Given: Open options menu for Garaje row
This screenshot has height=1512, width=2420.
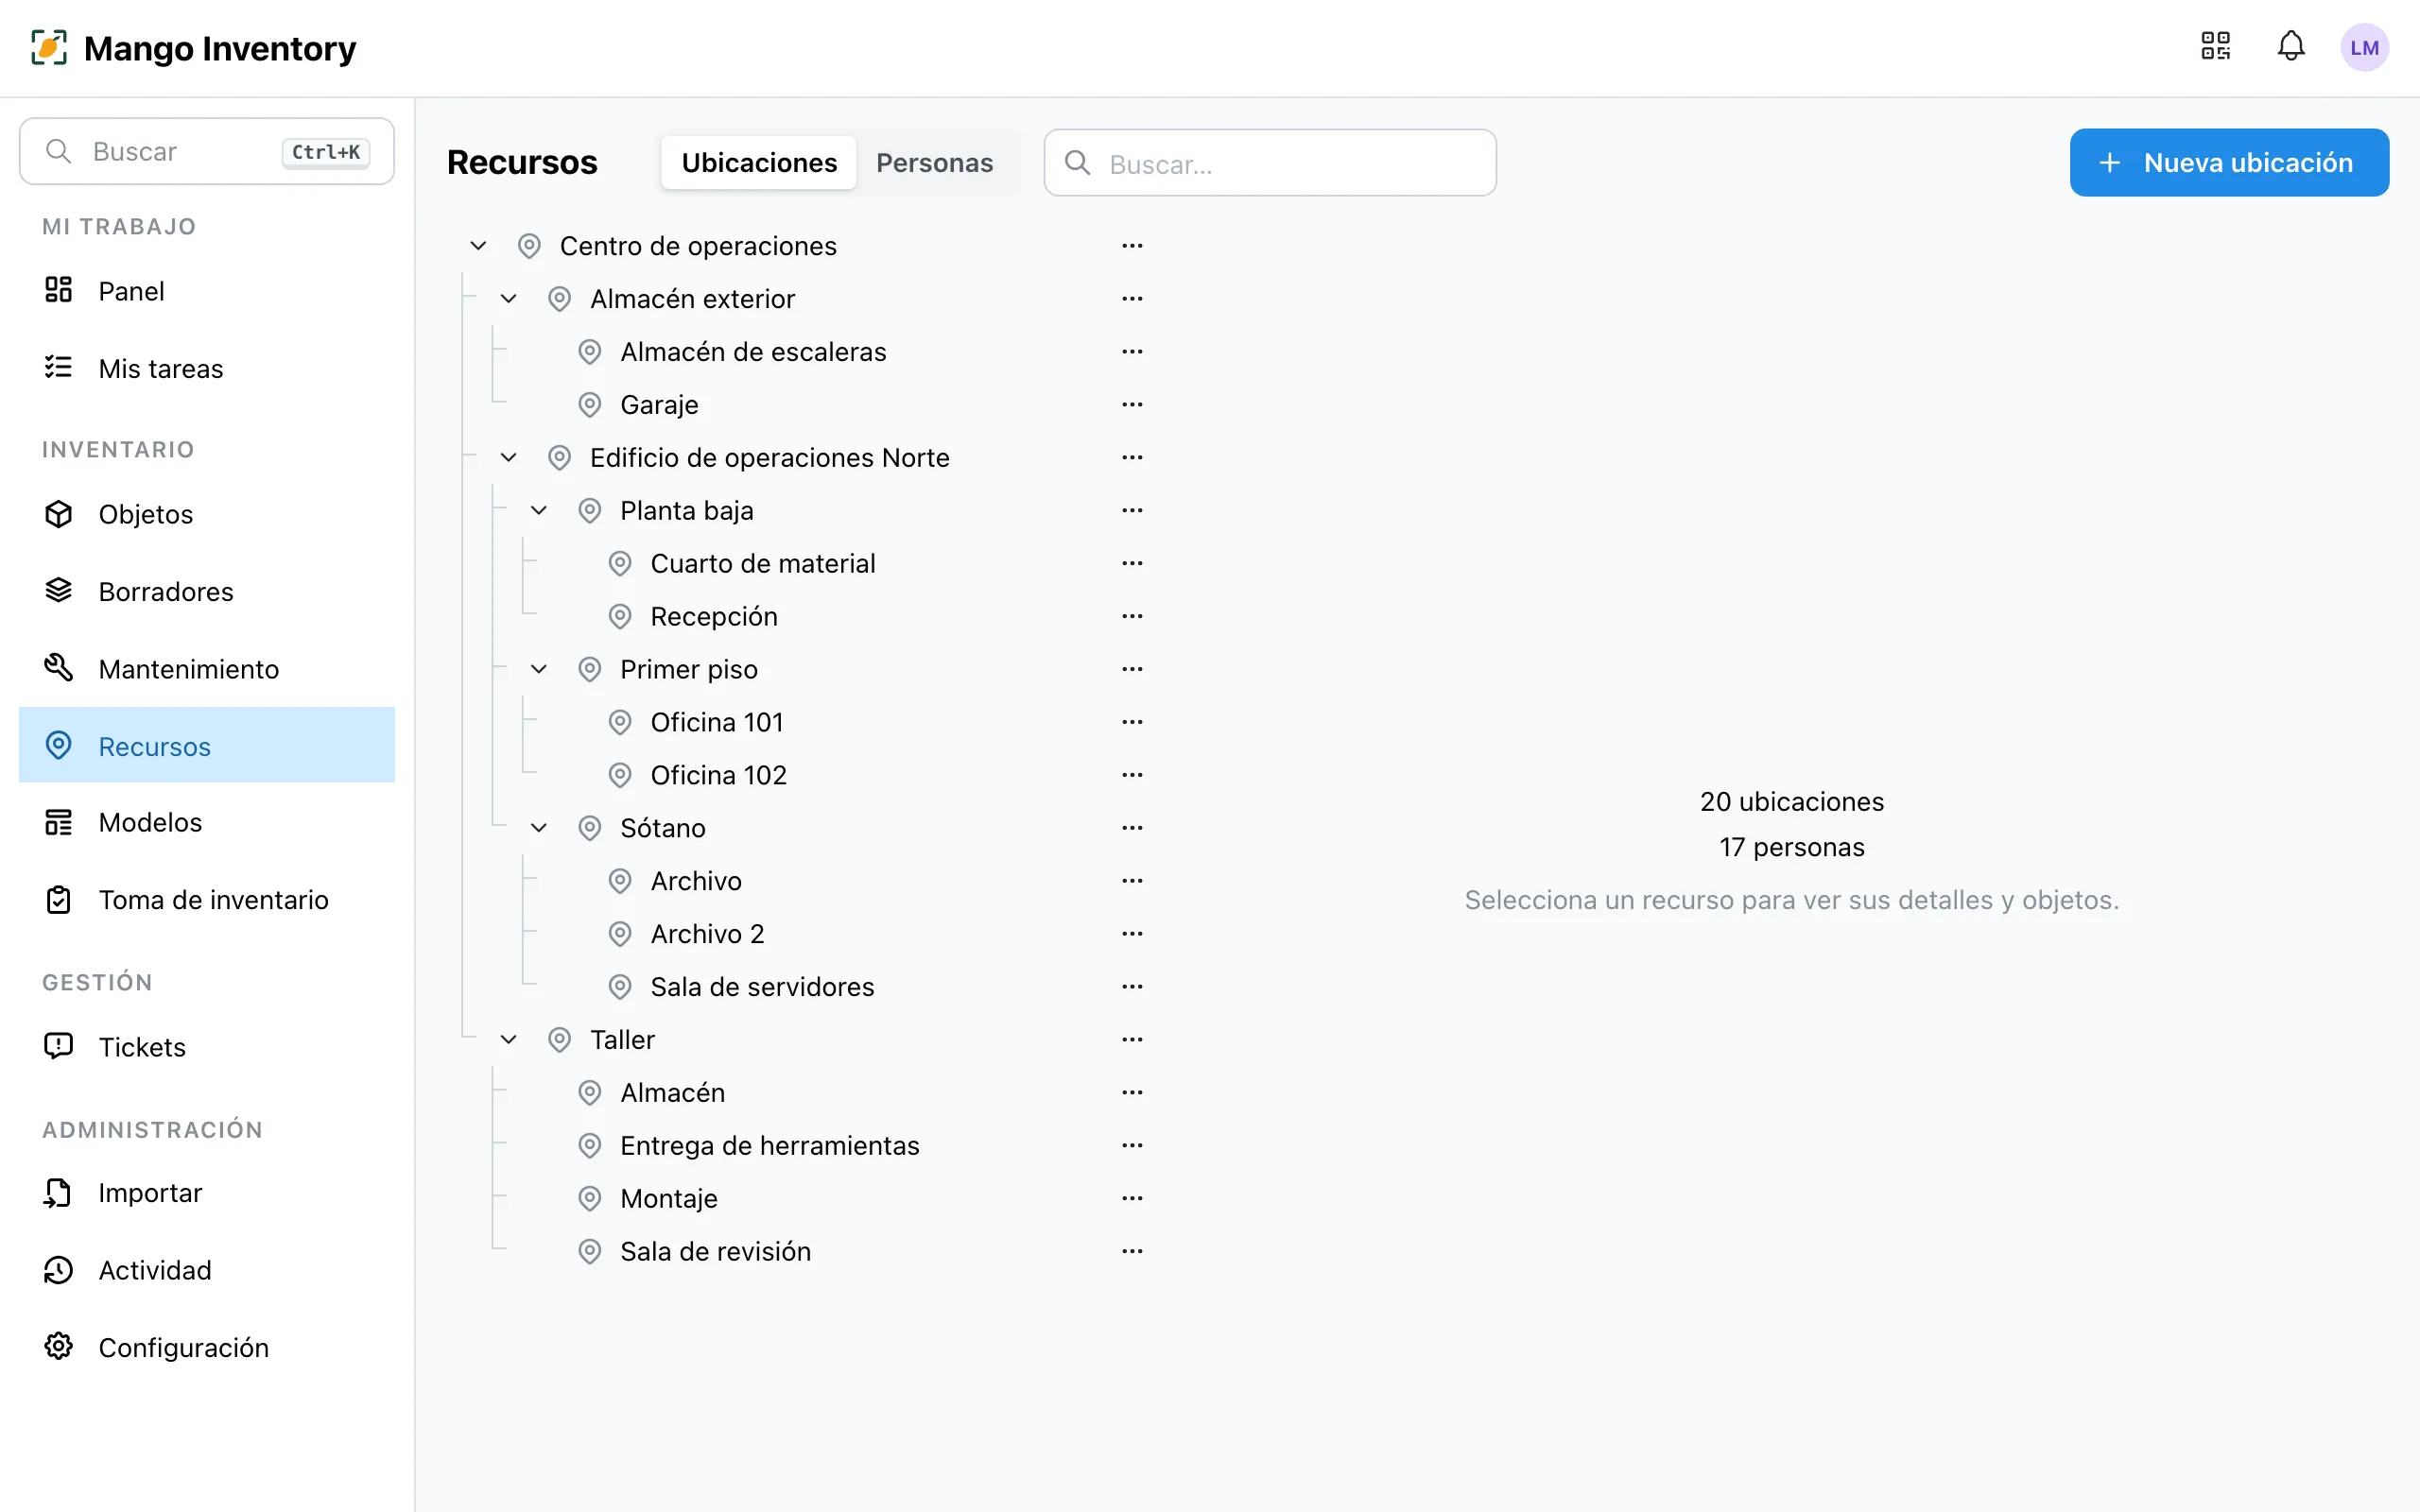Looking at the screenshot, I should pos(1132,405).
